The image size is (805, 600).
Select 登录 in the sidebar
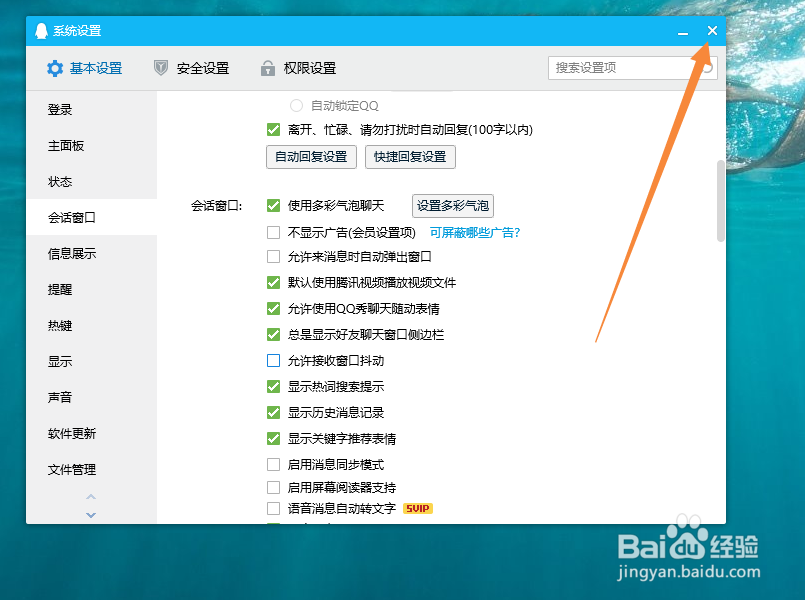(91, 109)
